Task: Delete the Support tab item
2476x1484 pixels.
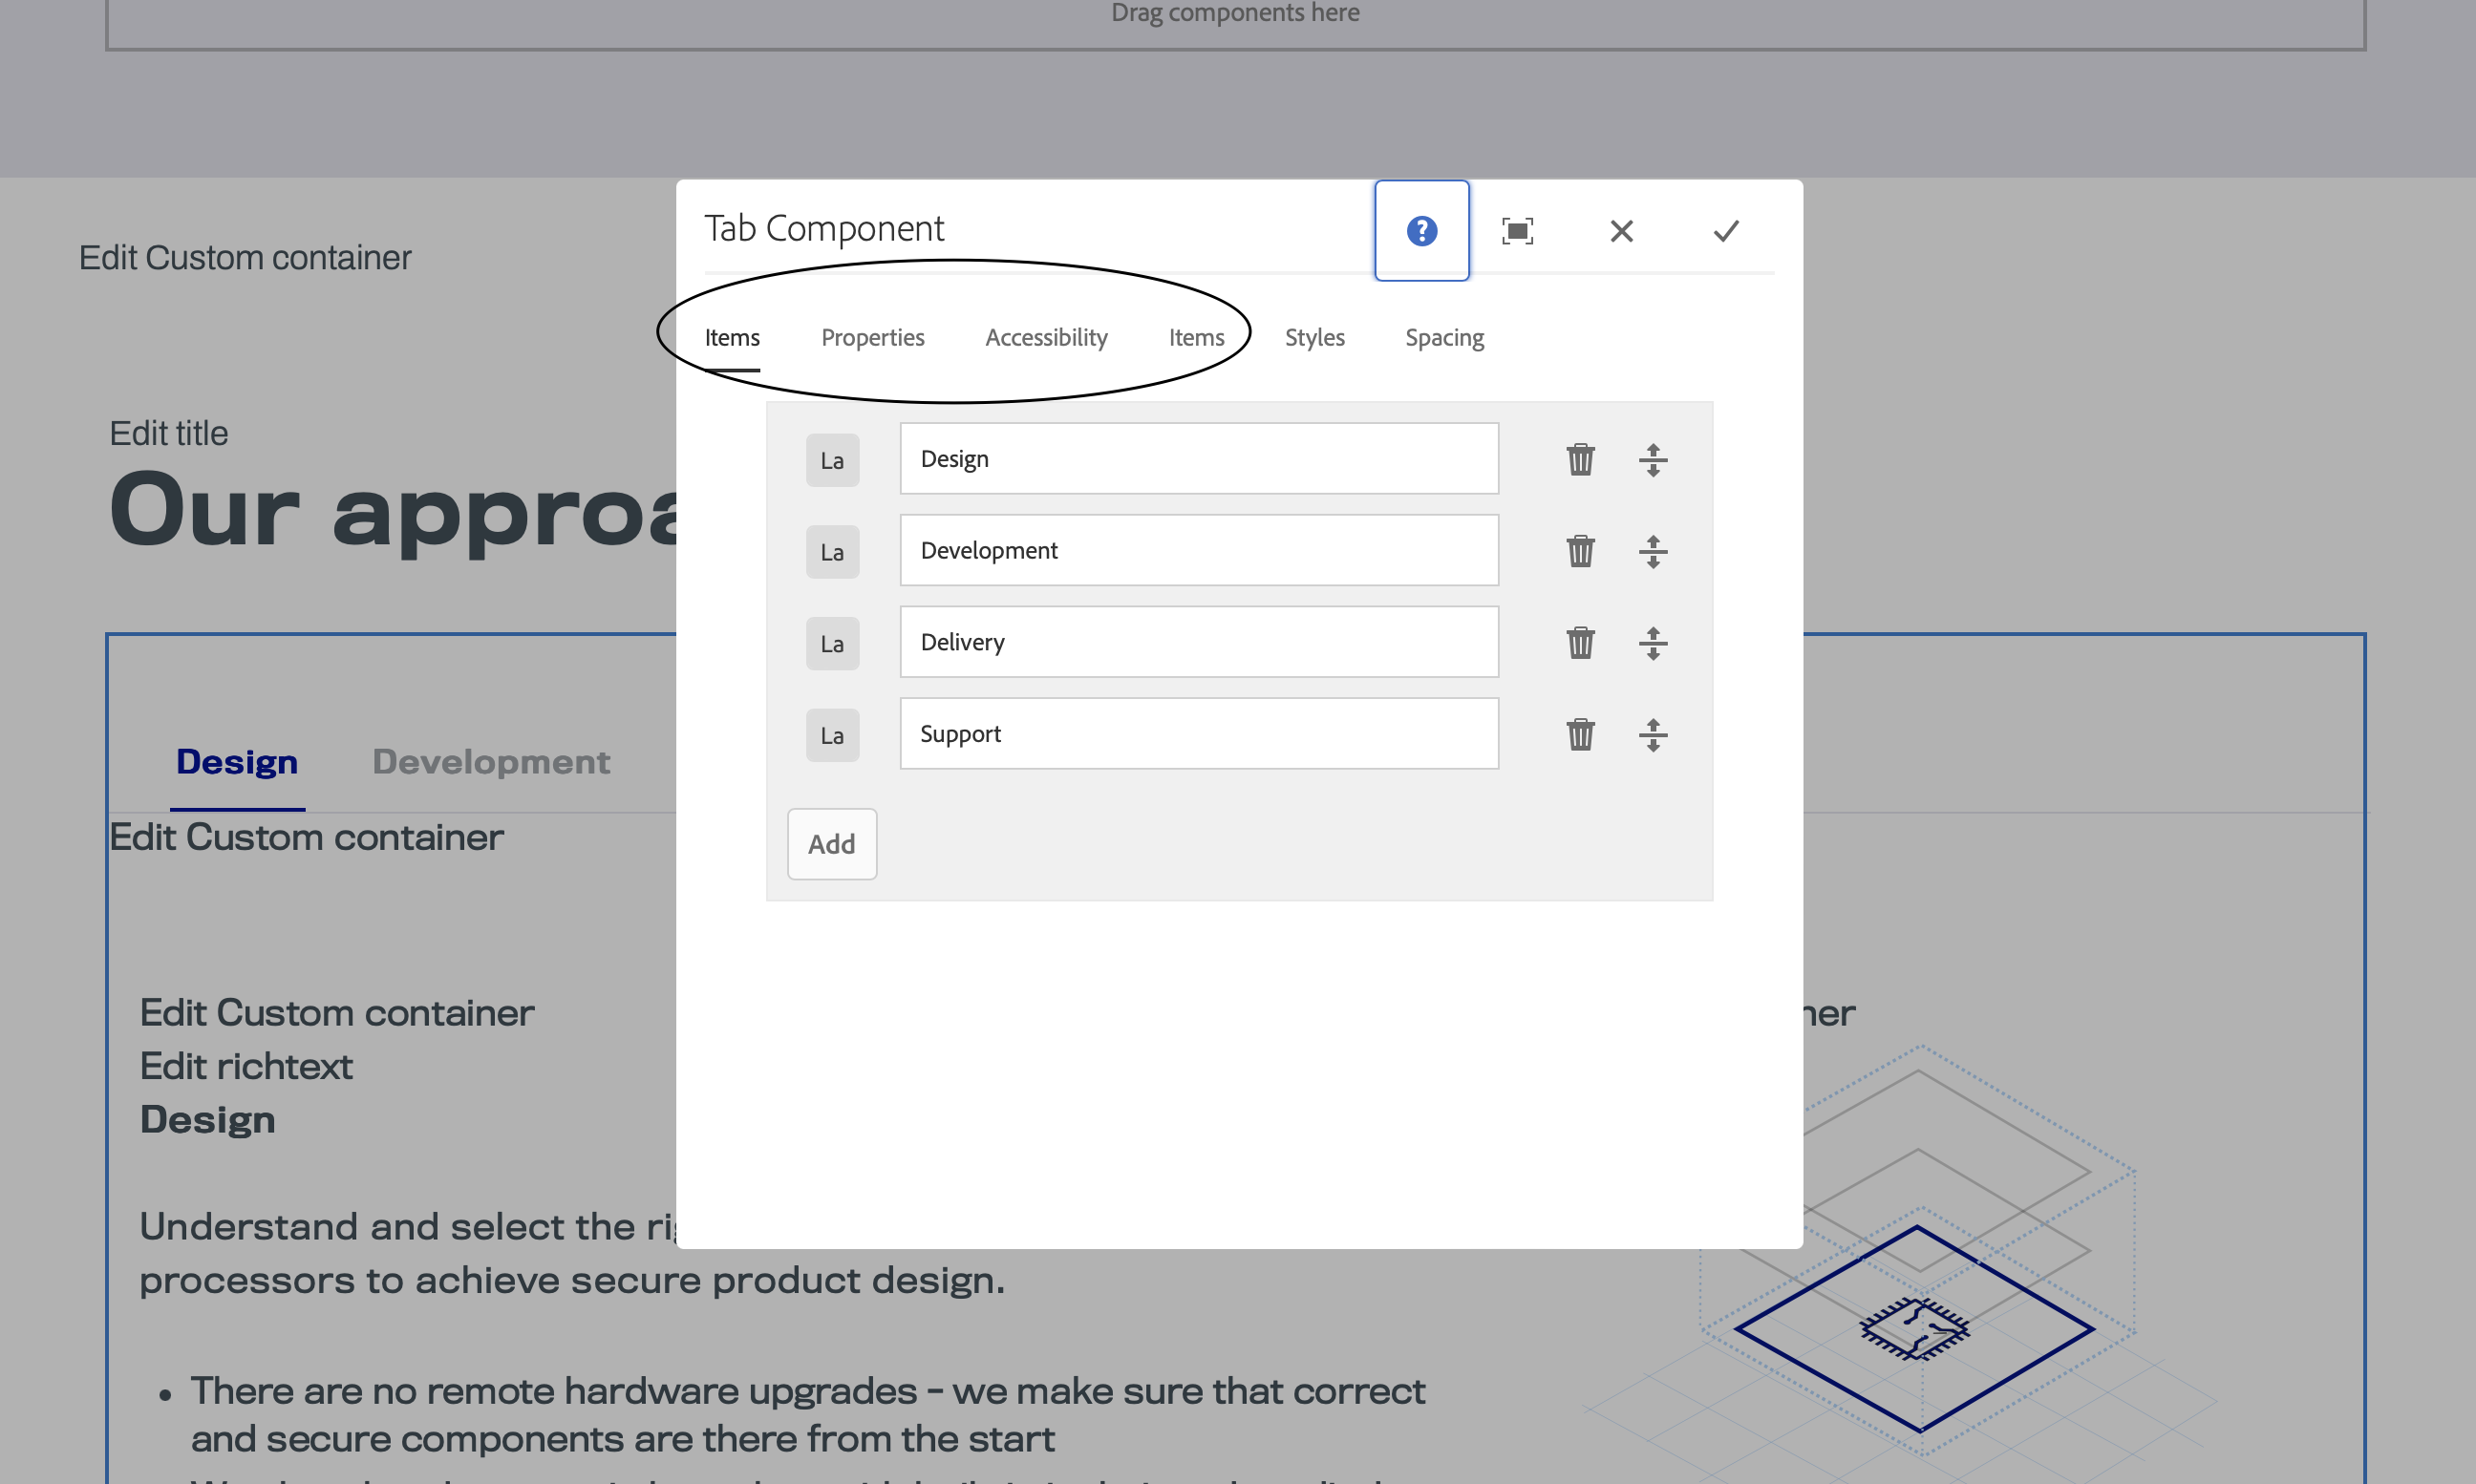Action: (1580, 734)
